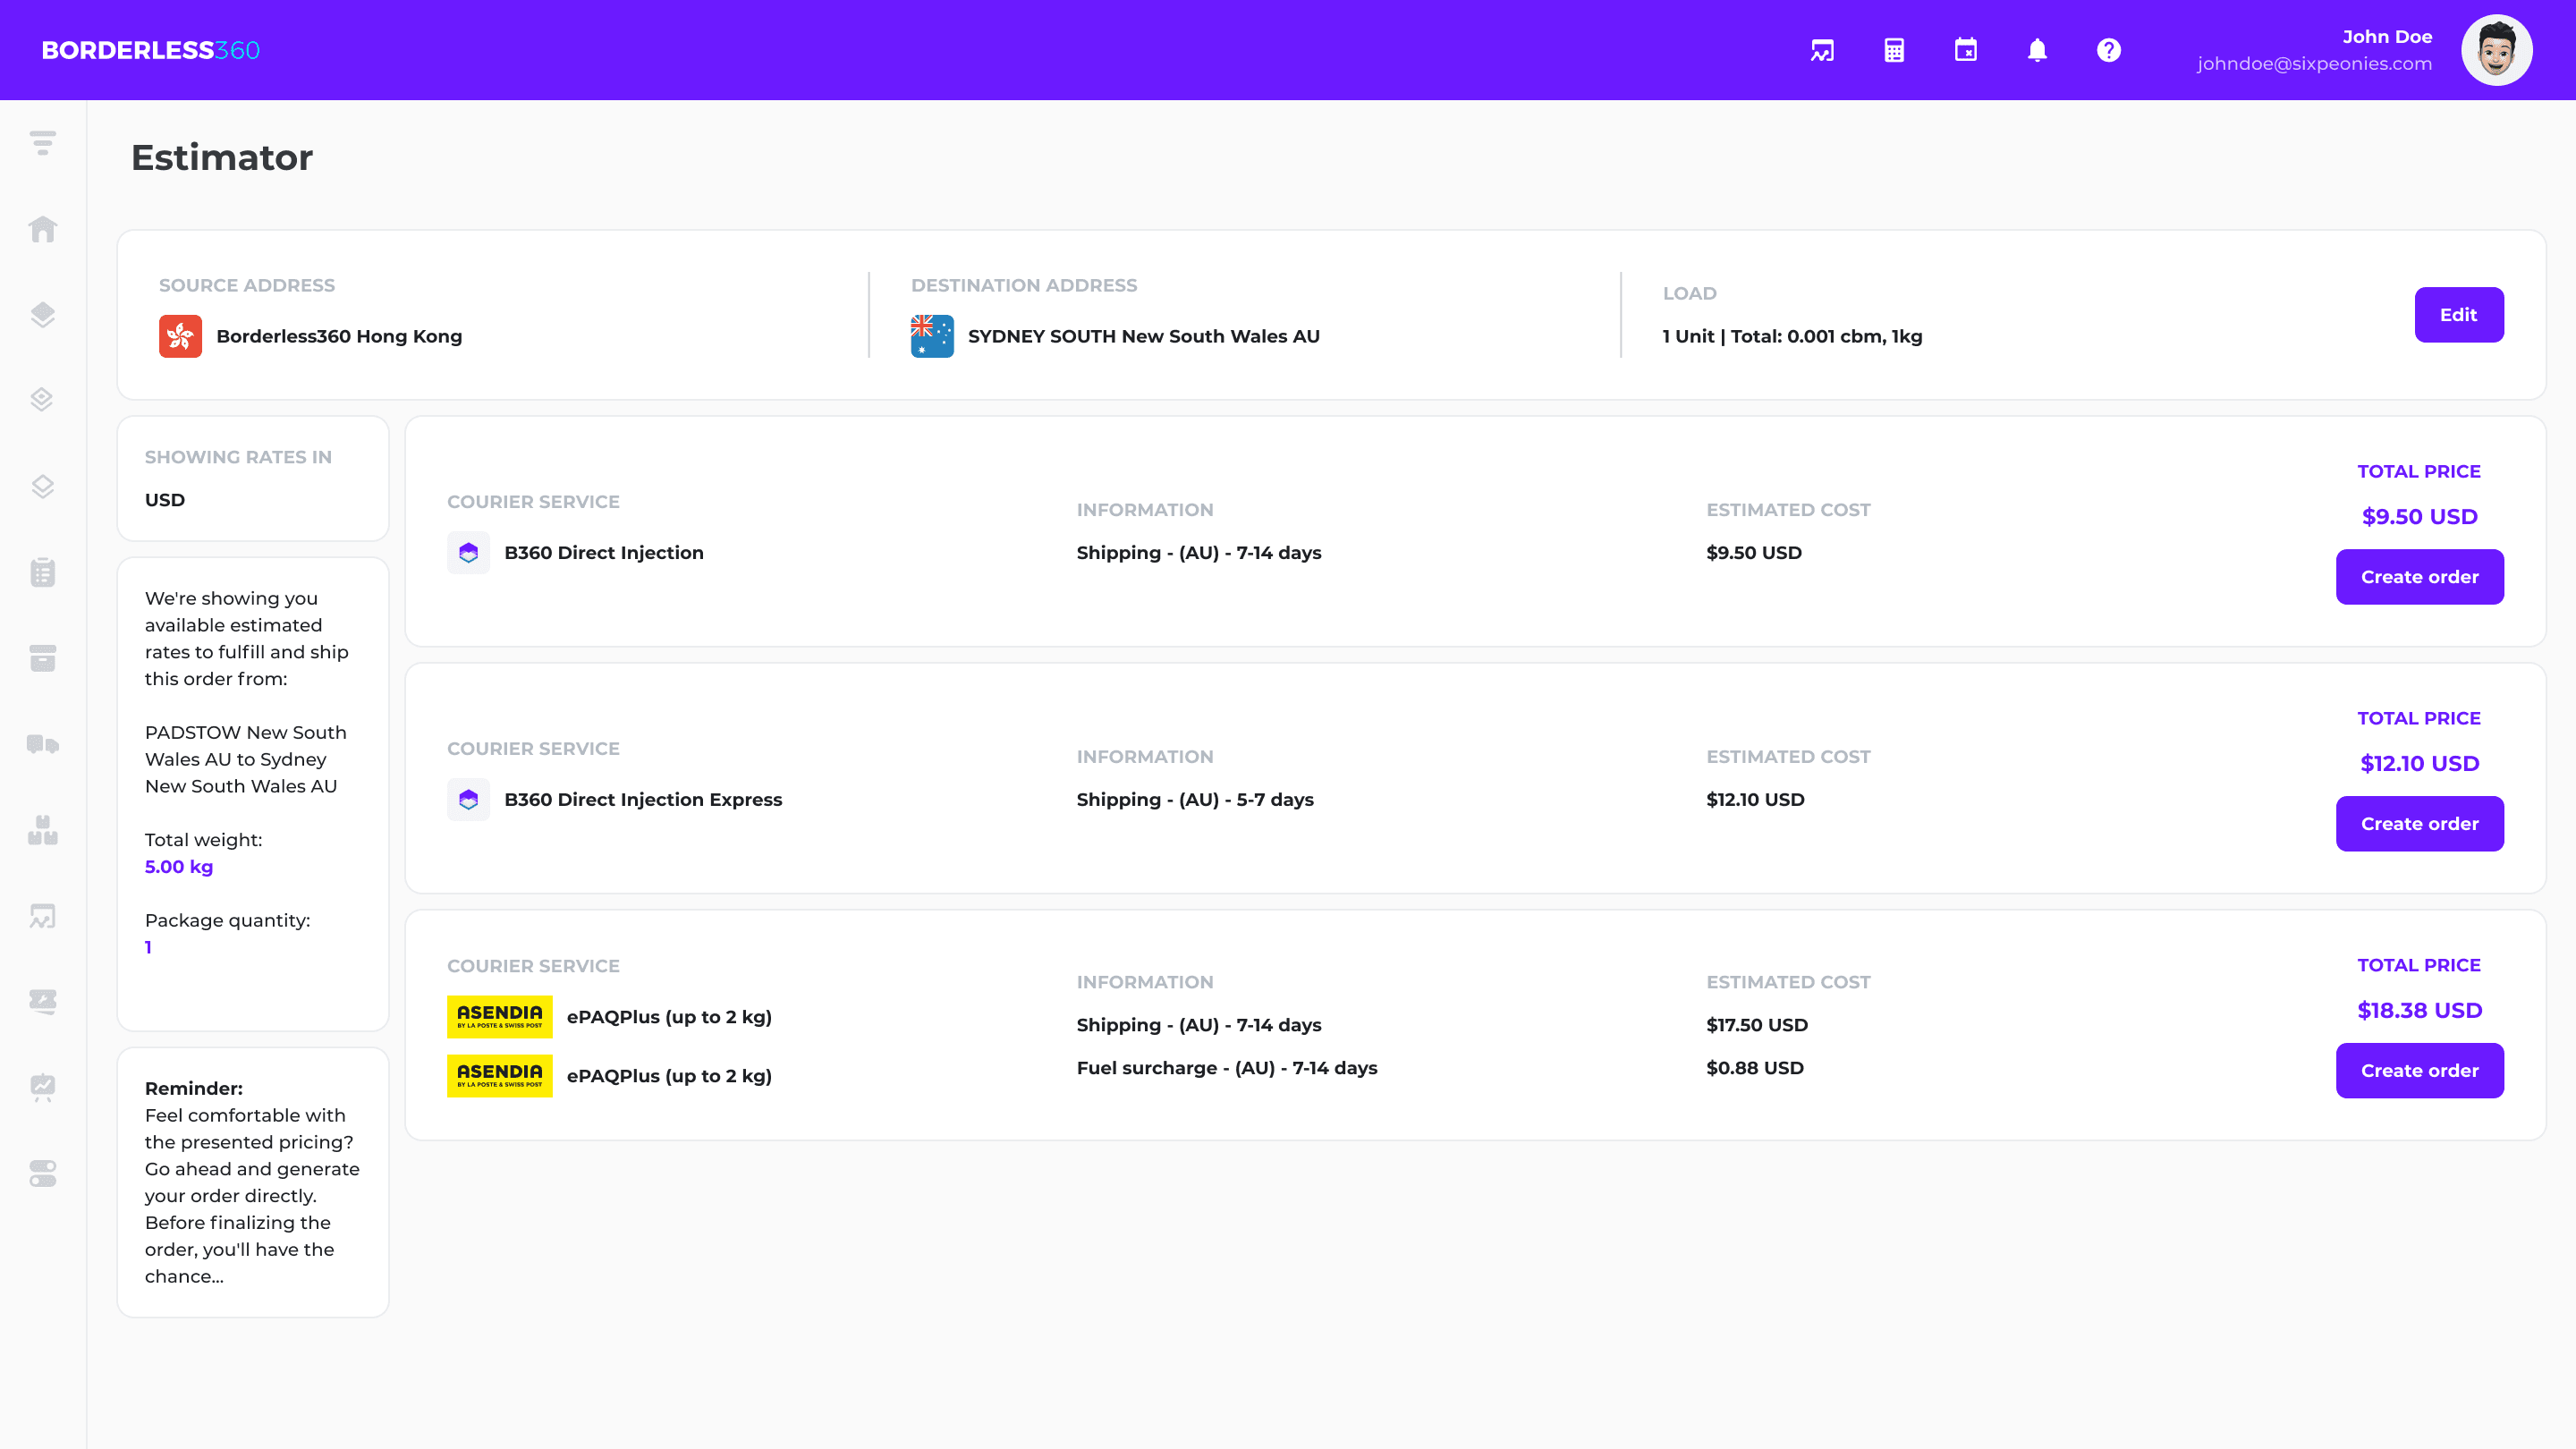Click Edit to change shipment details
This screenshot has width=2576, height=1449.
pos(2459,315)
